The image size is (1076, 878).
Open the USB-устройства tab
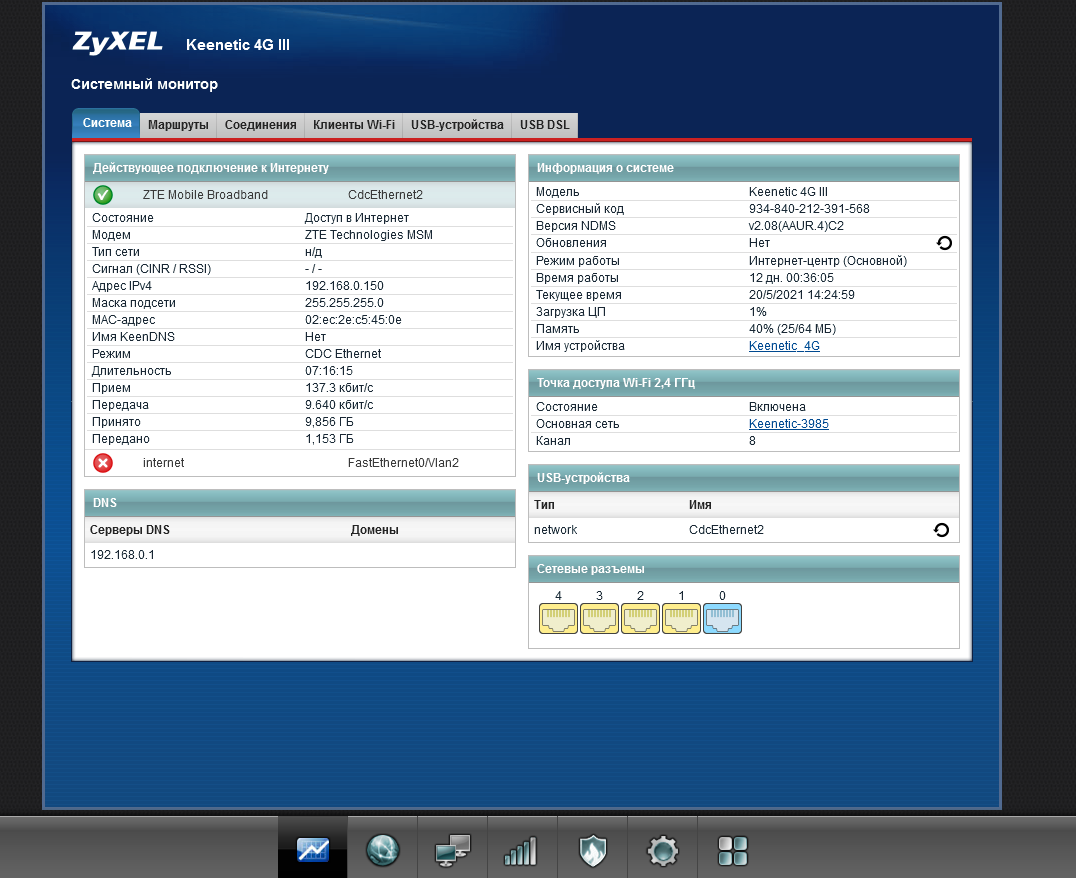pyautogui.click(x=457, y=125)
